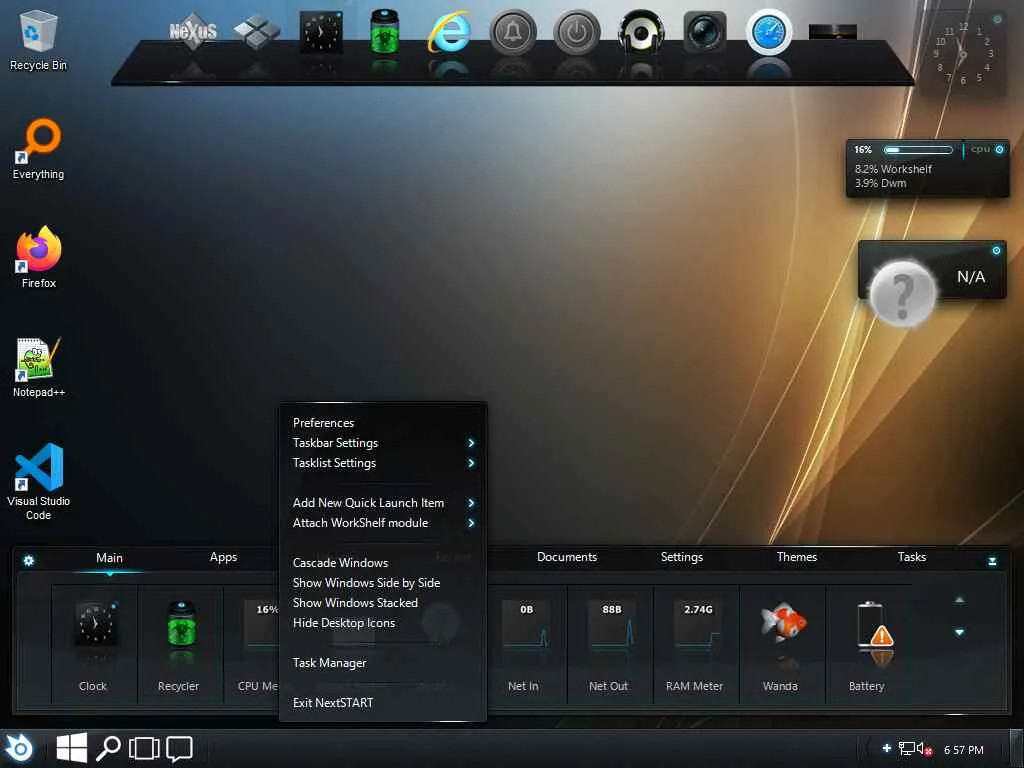Expand the Attach WorkShelf module submenu
This screenshot has width=1024, height=768.
click(383, 523)
